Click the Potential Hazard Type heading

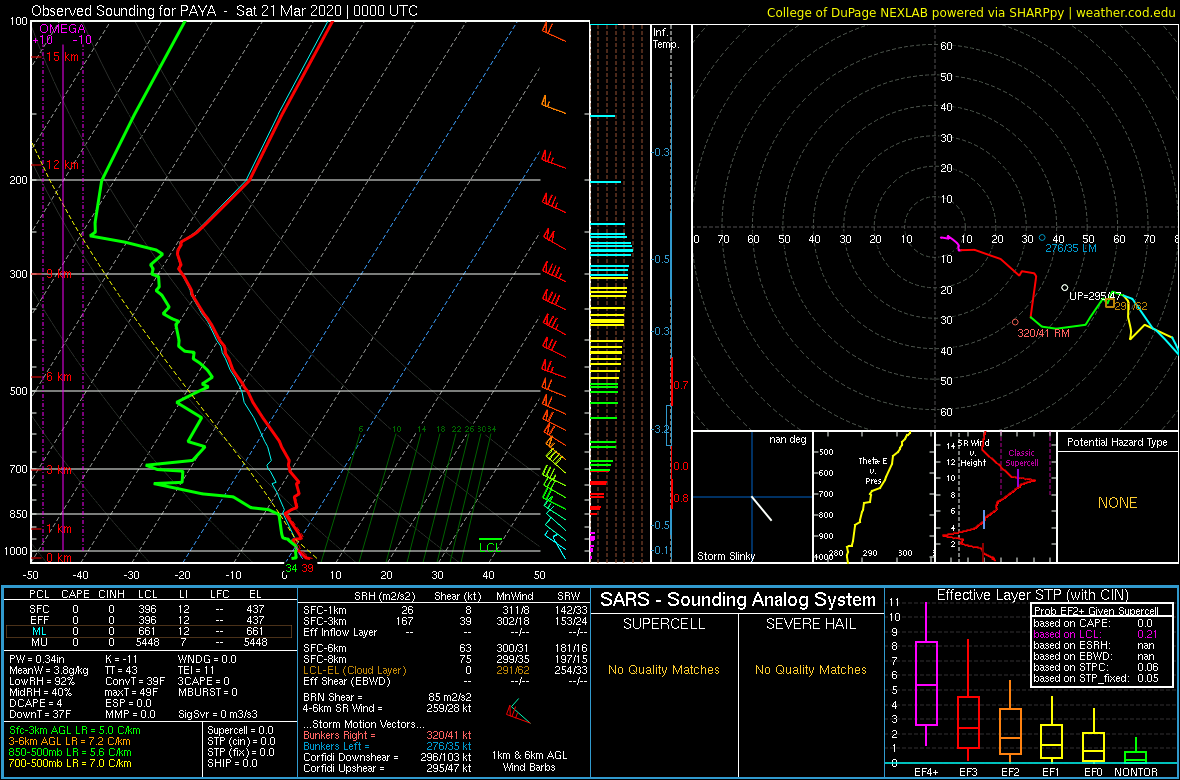tap(1117, 442)
